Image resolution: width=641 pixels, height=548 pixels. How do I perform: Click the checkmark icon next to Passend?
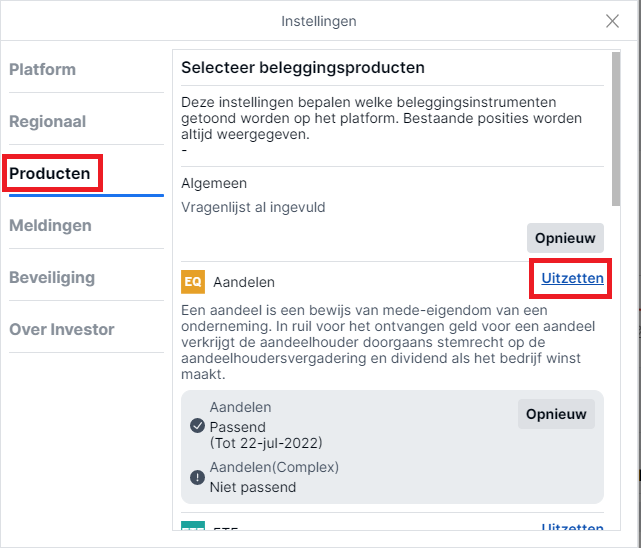(197, 425)
